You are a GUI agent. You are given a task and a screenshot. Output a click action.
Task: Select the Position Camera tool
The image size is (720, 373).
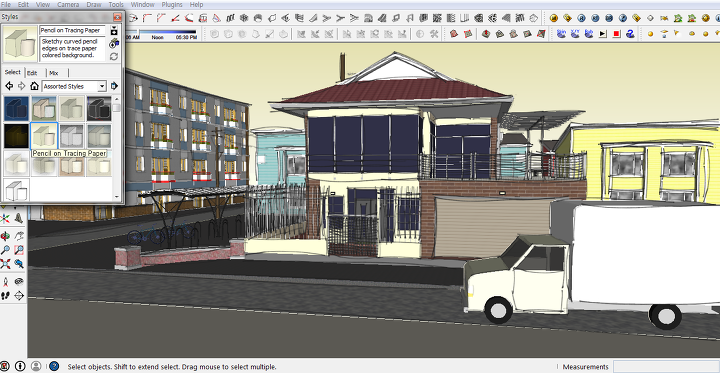6,282
